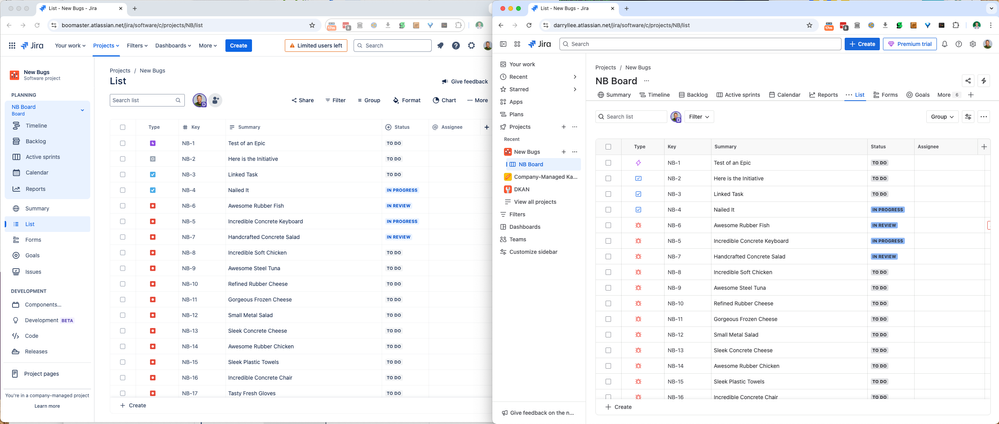Expand Recent chevron in darryllee sidebar

pyautogui.click(x=575, y=77)
